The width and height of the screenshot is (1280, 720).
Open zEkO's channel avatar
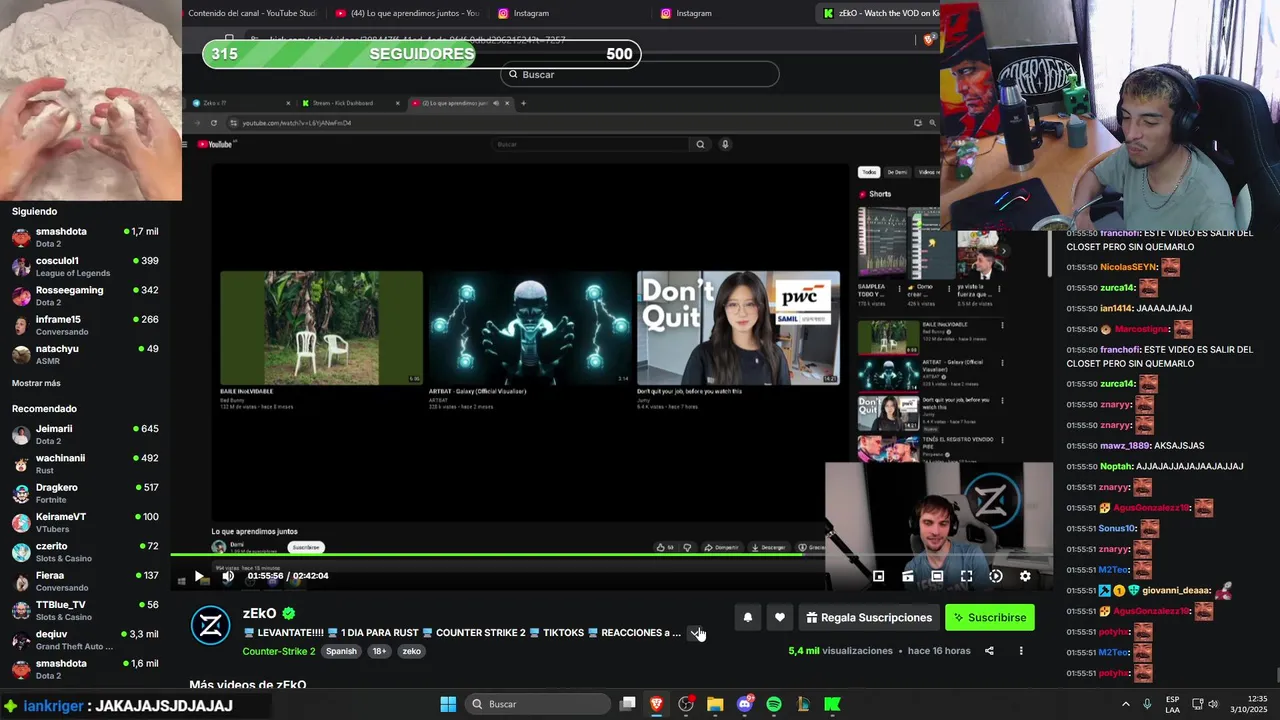click(x=210, y=625)
